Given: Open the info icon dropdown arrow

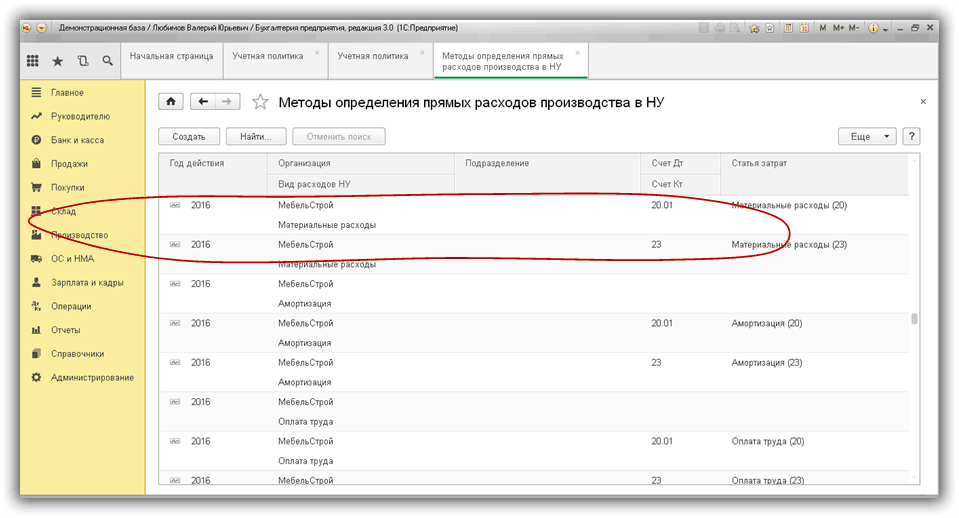Looking at the screenshot, I should point(886,30).
